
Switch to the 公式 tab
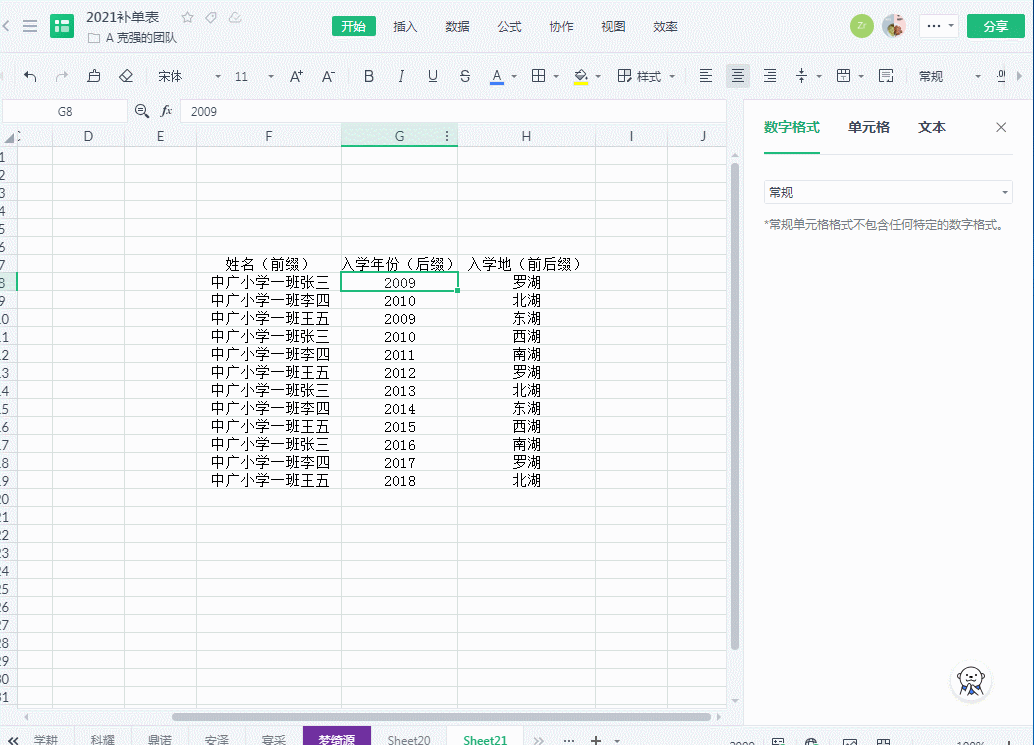pos(509,26)
